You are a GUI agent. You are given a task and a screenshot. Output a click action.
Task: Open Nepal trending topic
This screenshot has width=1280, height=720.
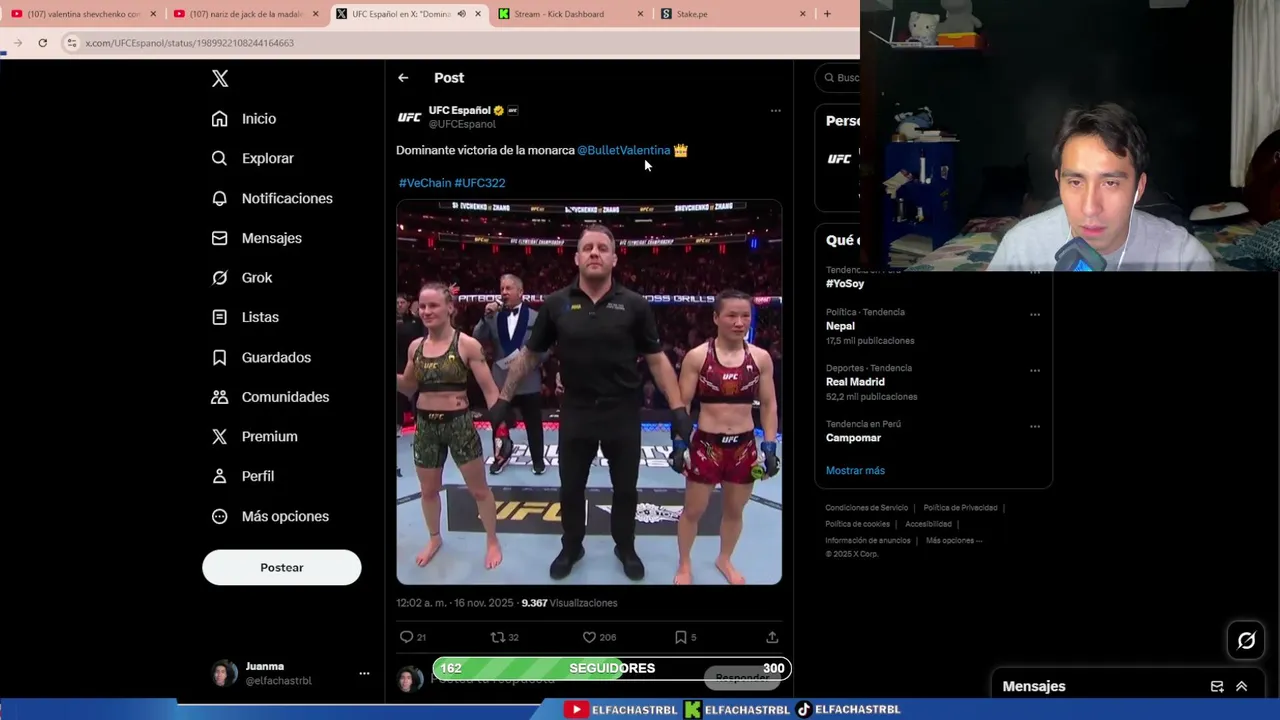pos(840,326)
